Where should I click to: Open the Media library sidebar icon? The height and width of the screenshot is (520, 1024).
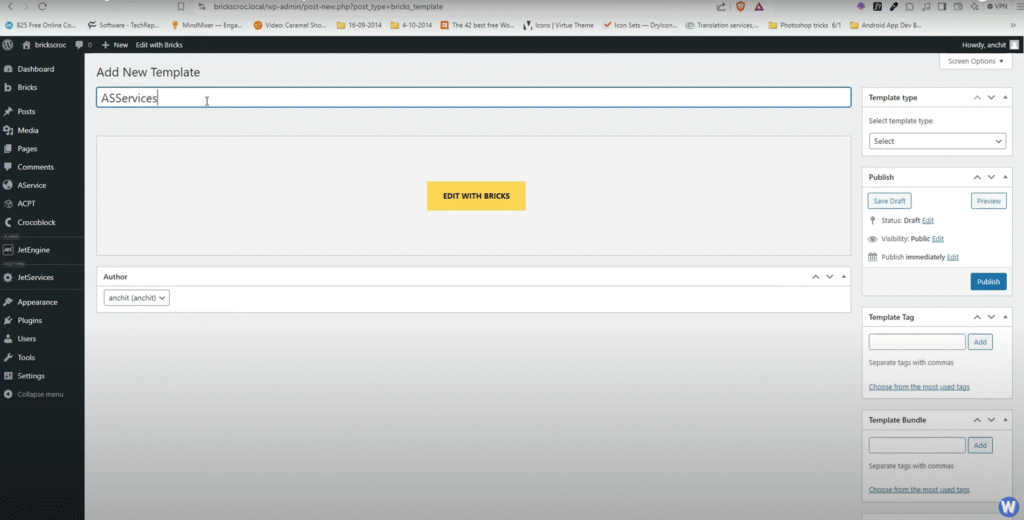tap(8, 130)
